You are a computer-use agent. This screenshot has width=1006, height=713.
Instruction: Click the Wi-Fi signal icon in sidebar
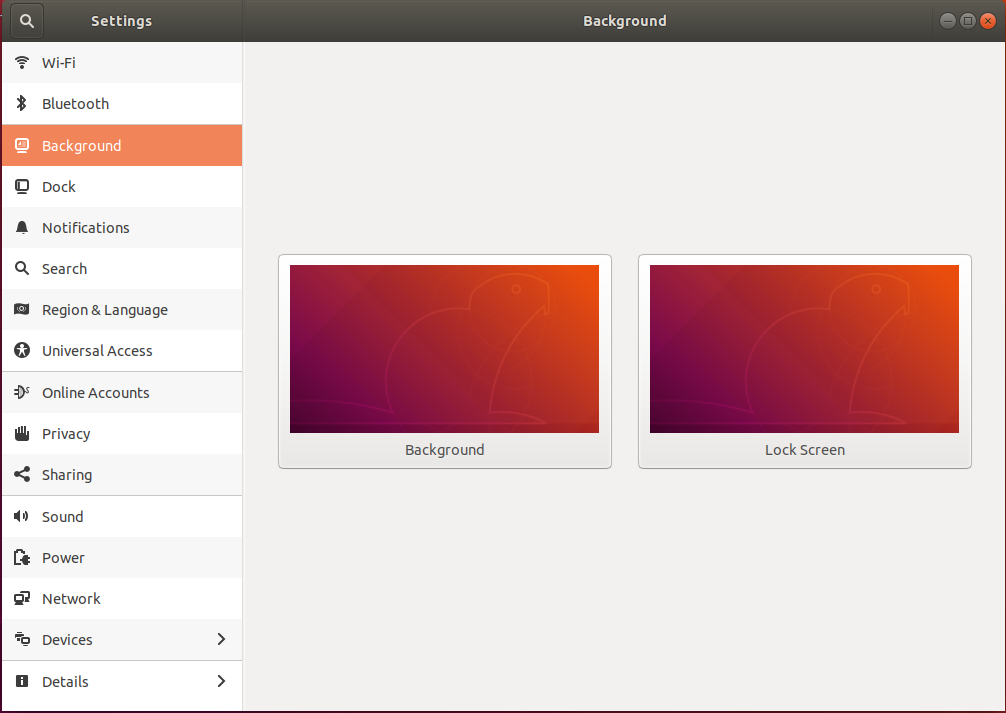click(22, 62)
